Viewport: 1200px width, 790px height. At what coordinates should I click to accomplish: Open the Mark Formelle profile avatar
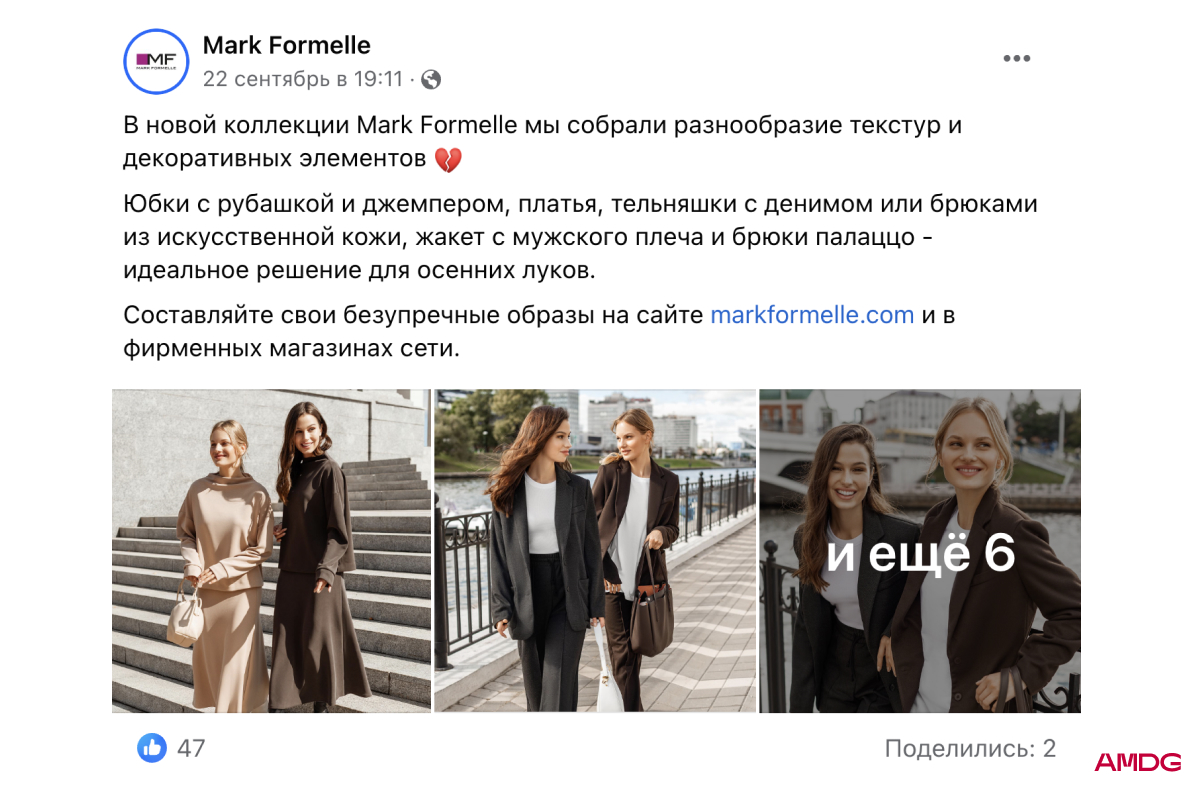(156, 62)
